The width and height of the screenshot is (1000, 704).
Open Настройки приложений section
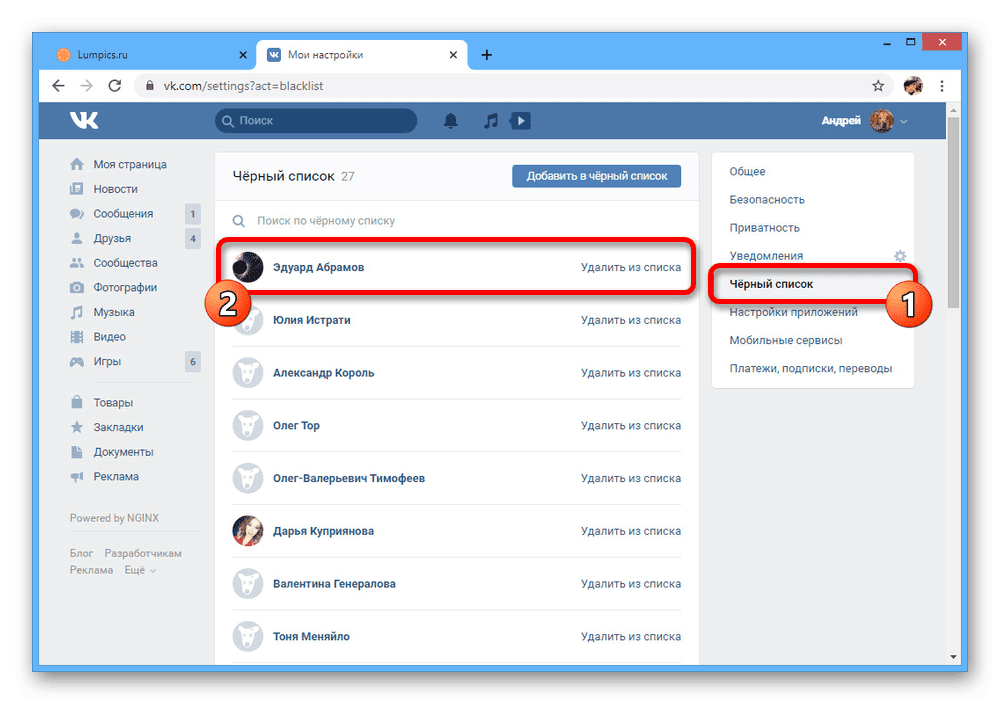(x=793, y=312)
